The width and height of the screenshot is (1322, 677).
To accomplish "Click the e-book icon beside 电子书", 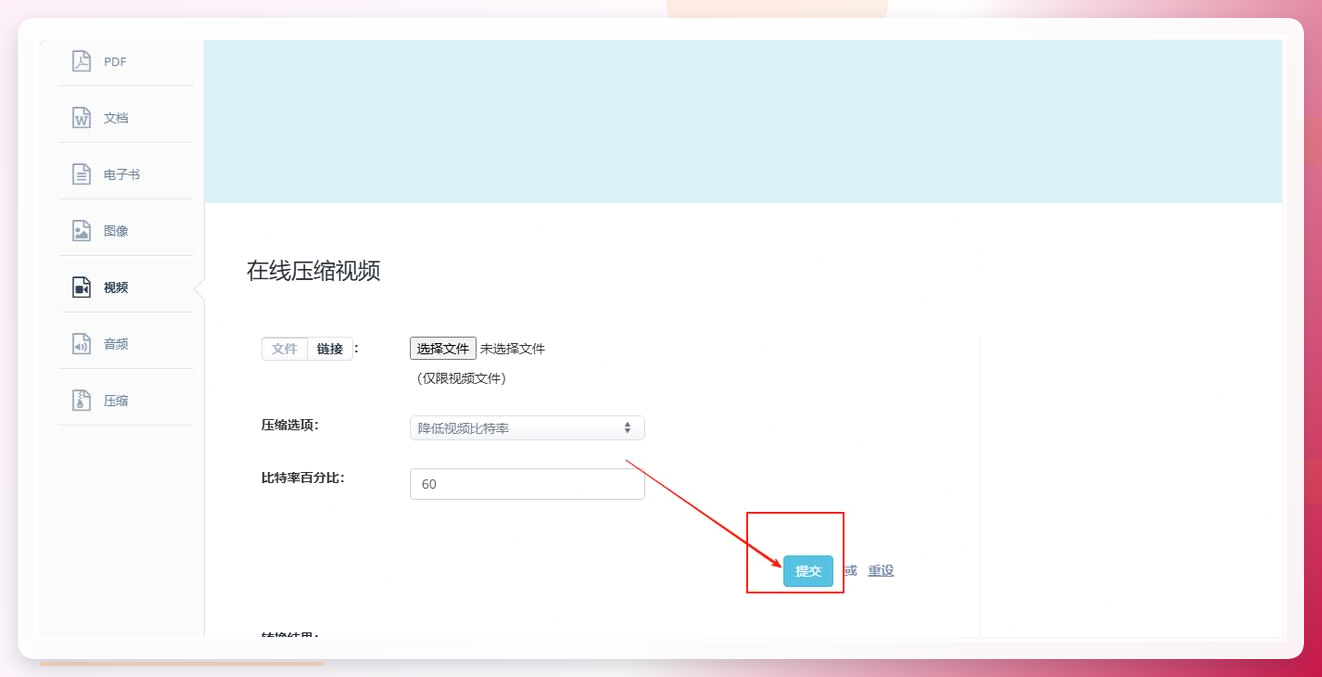I will coord(81,174).
